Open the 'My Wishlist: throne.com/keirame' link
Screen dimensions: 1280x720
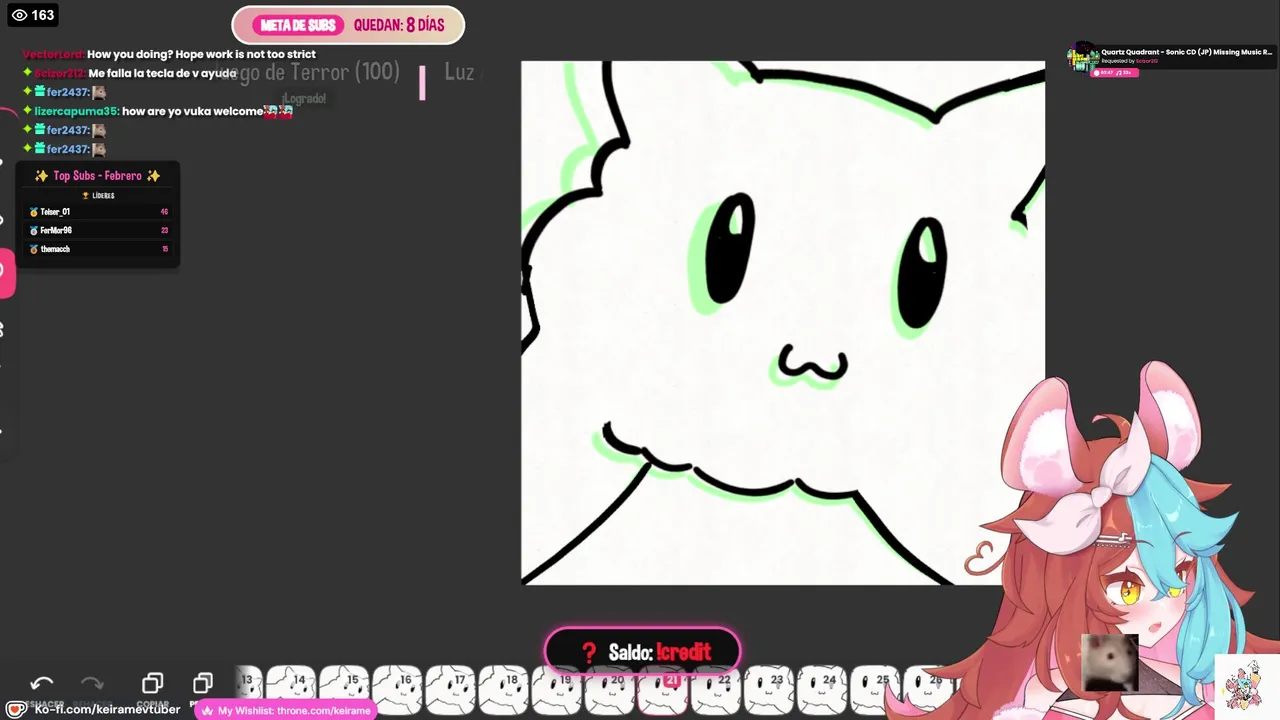point(287,710)
